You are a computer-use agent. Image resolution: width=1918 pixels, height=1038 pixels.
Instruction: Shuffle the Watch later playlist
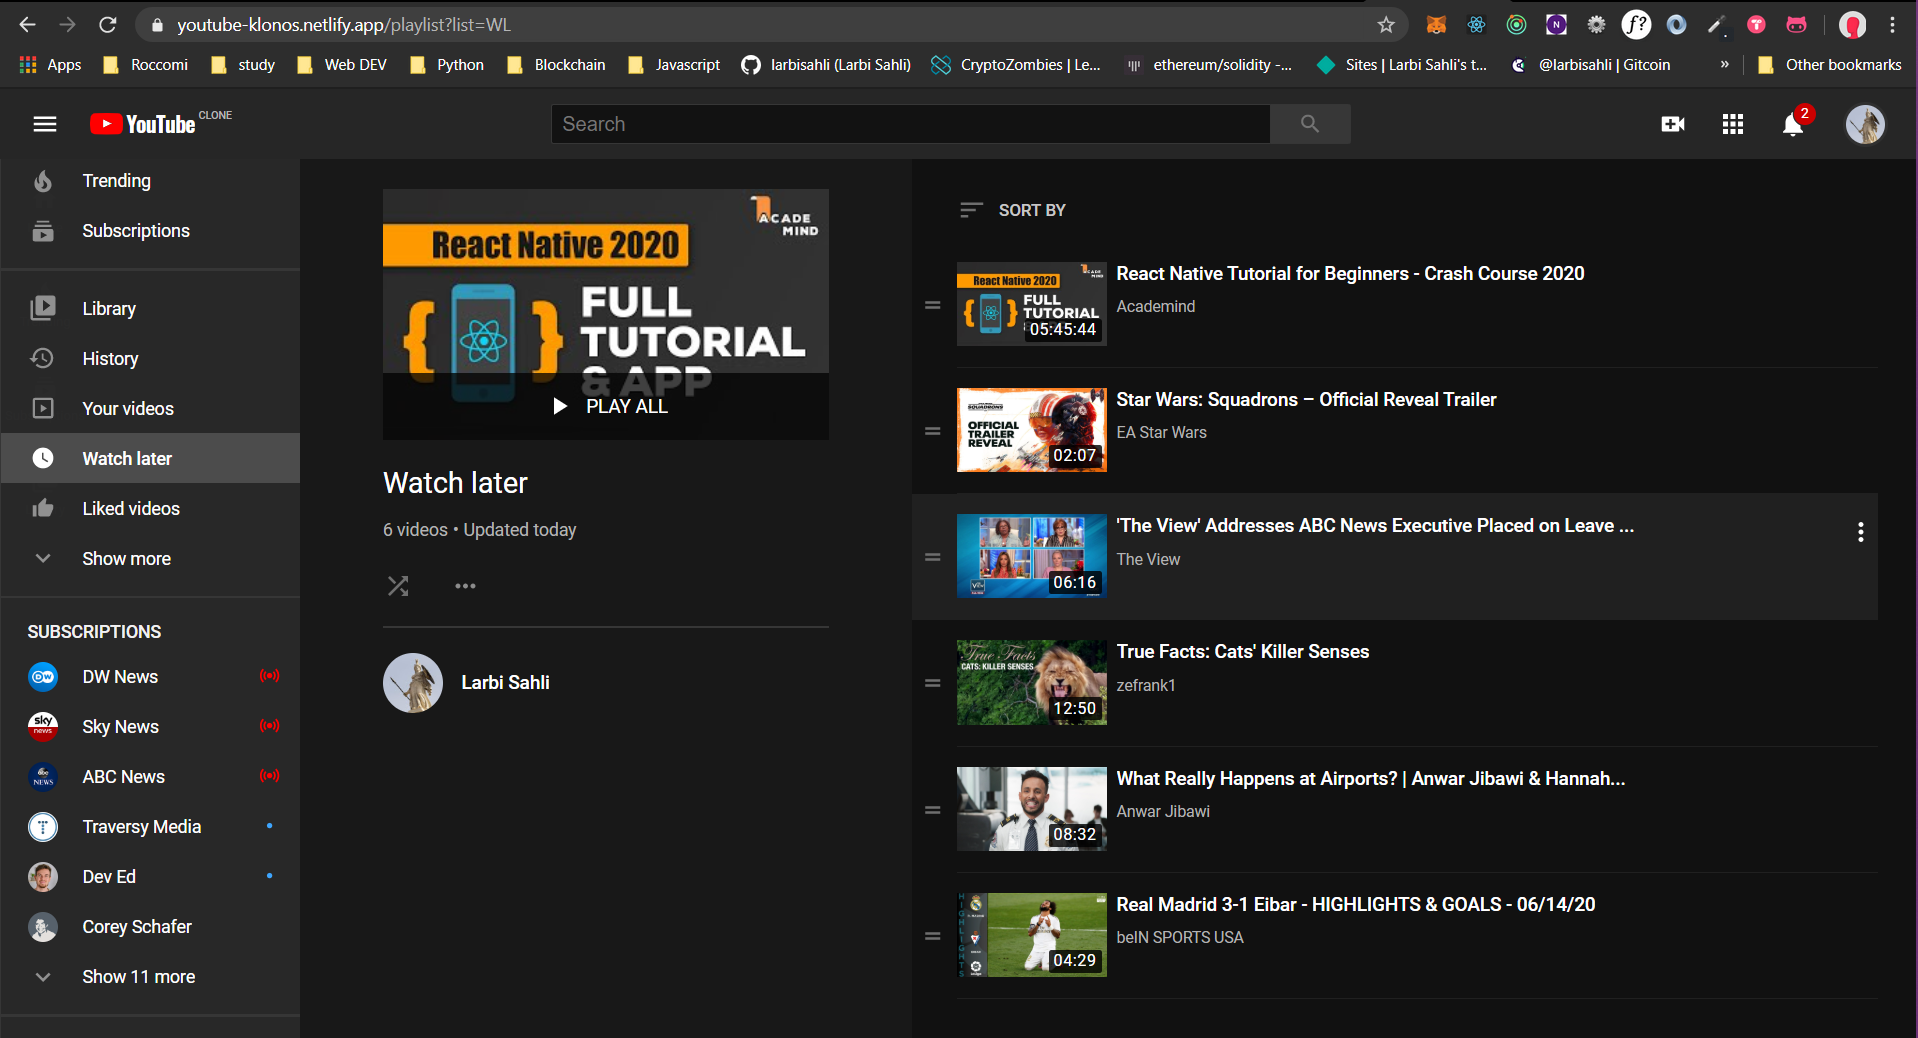[398, 586]
